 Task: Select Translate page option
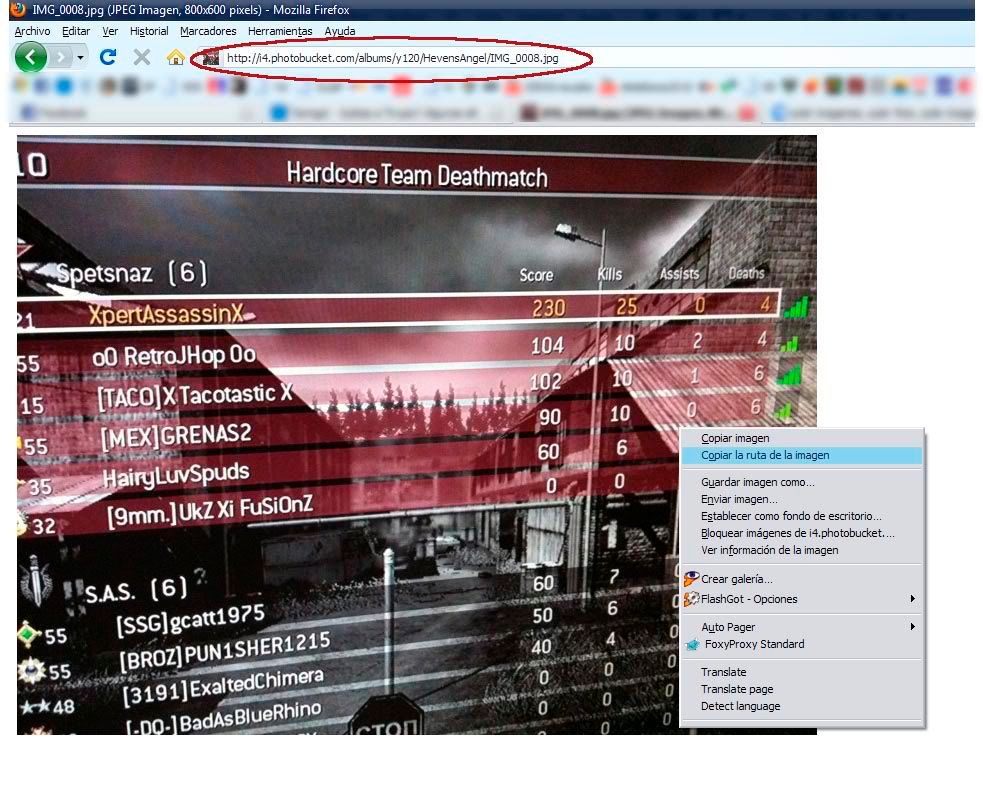pos(802,689)
